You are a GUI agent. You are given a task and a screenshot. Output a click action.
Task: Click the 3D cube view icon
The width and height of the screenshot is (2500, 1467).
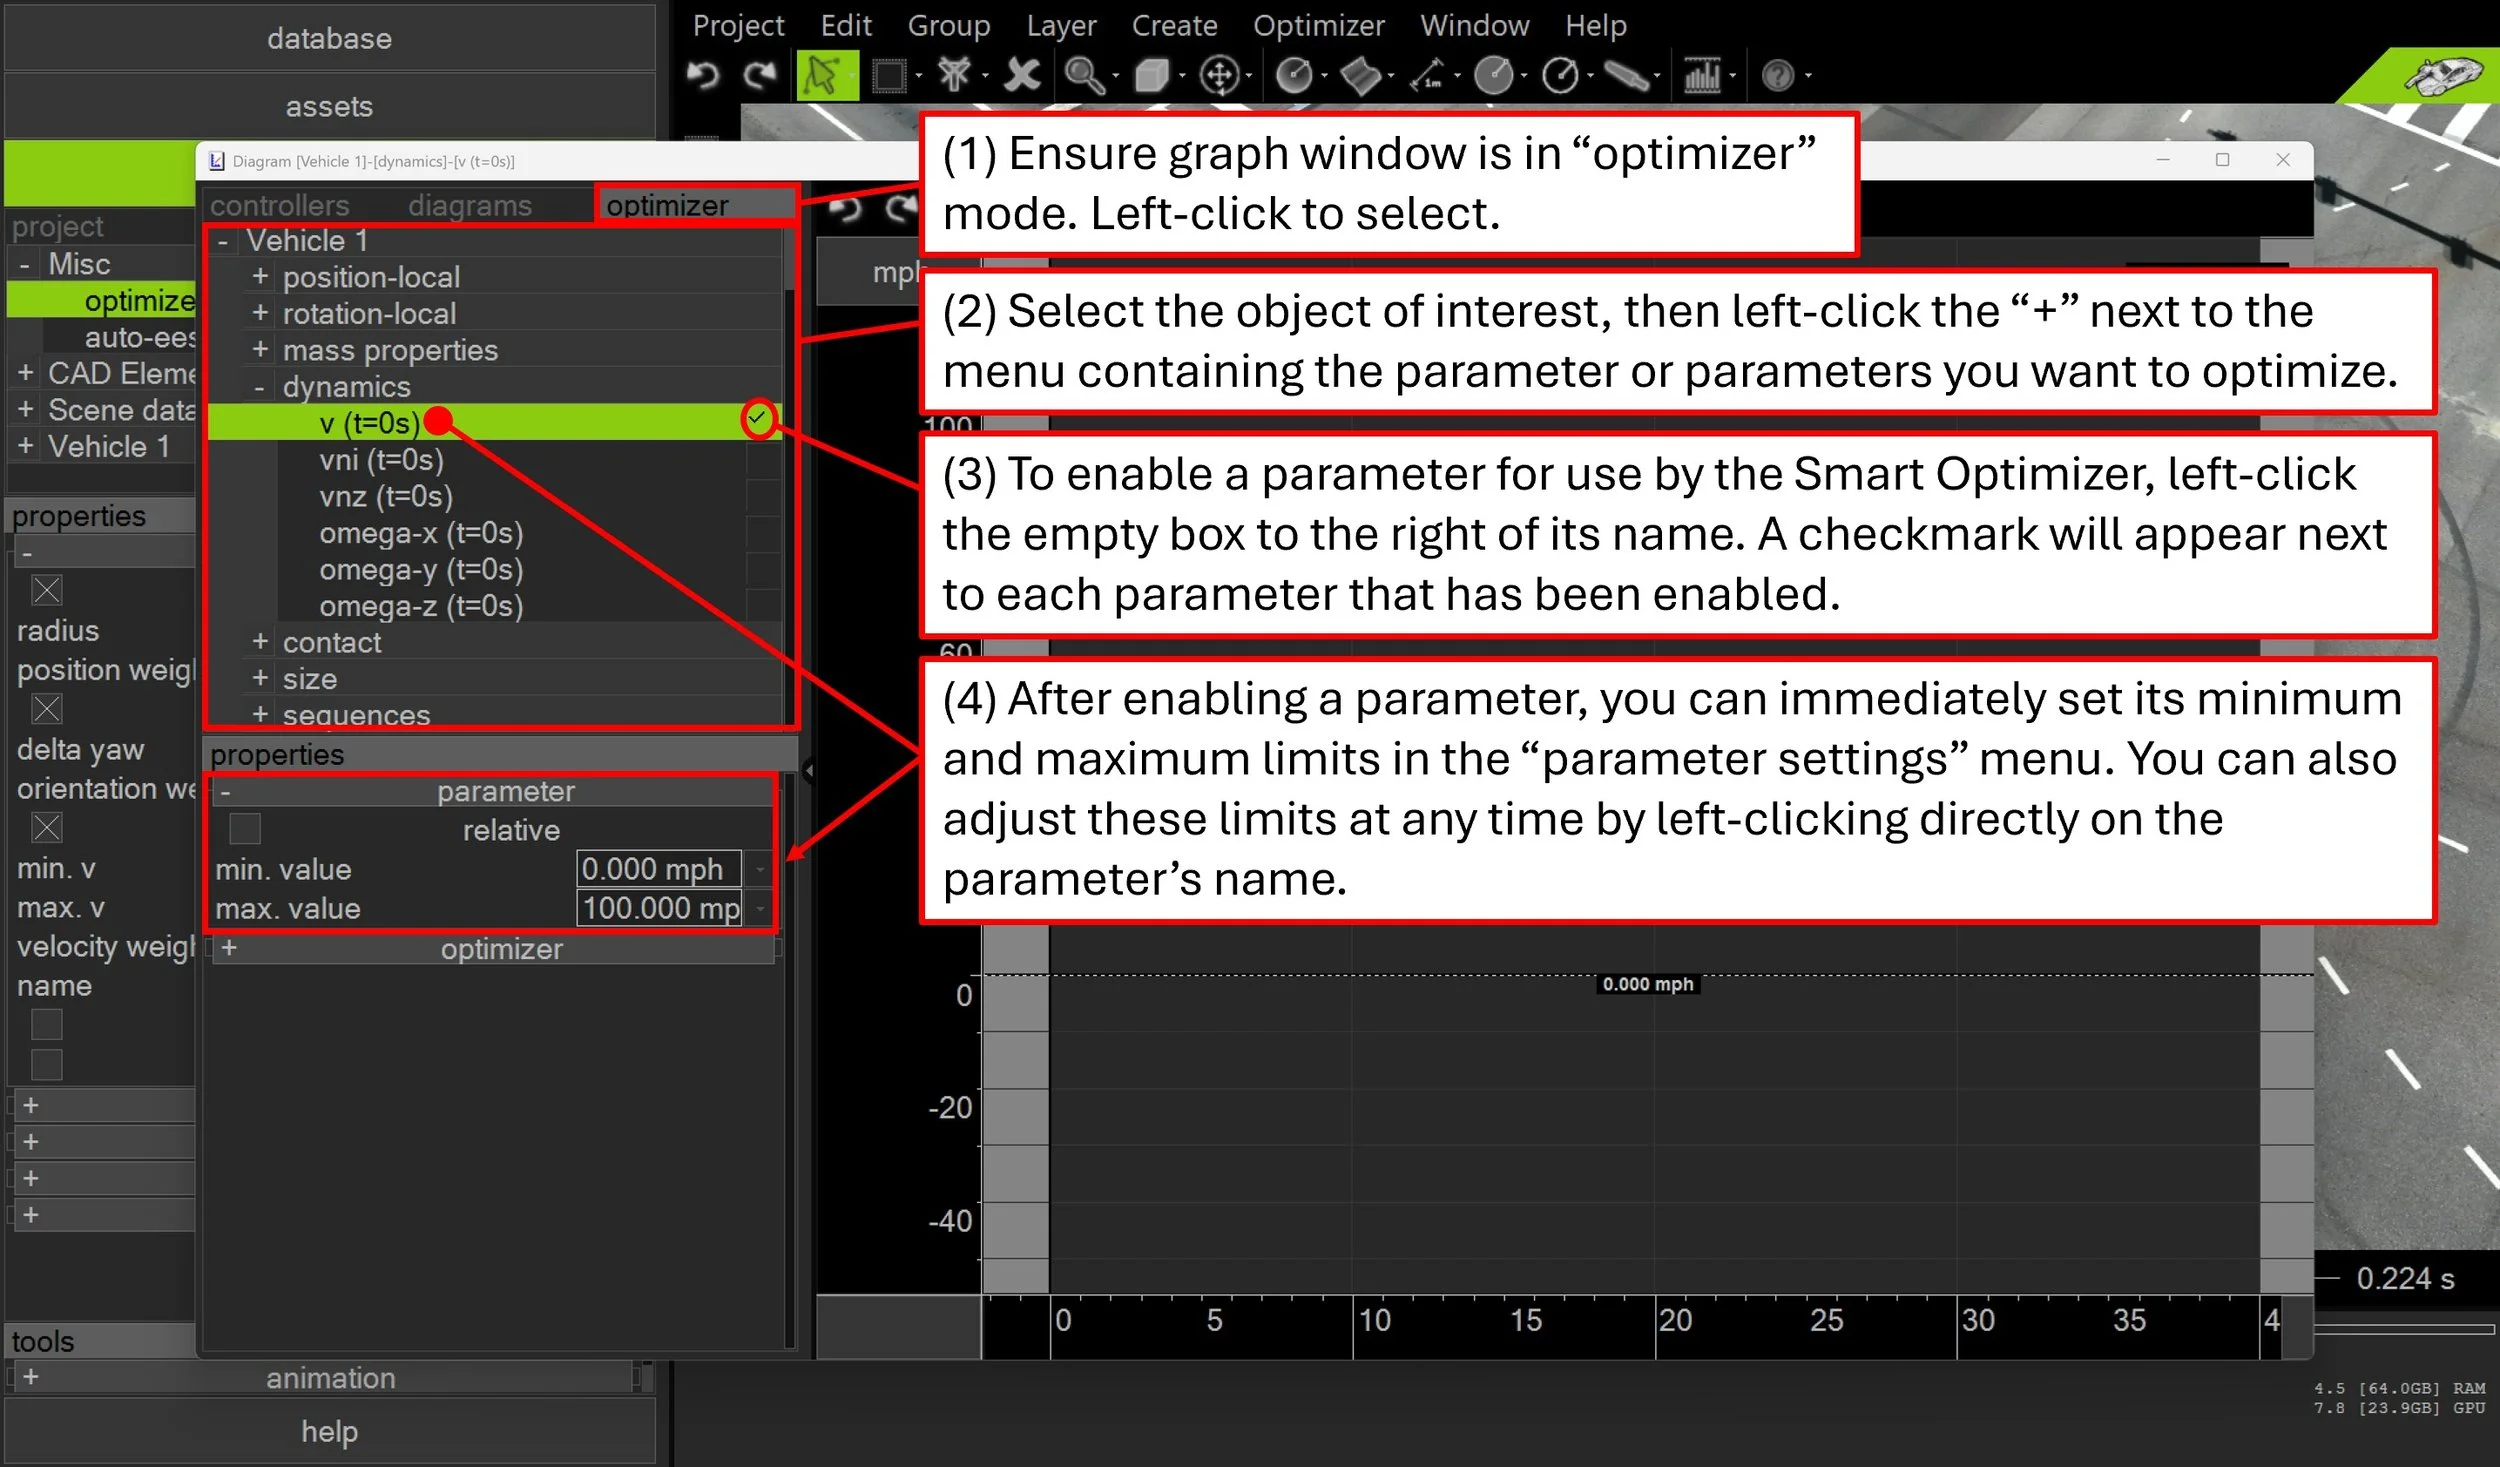(x=1151, y=75)
